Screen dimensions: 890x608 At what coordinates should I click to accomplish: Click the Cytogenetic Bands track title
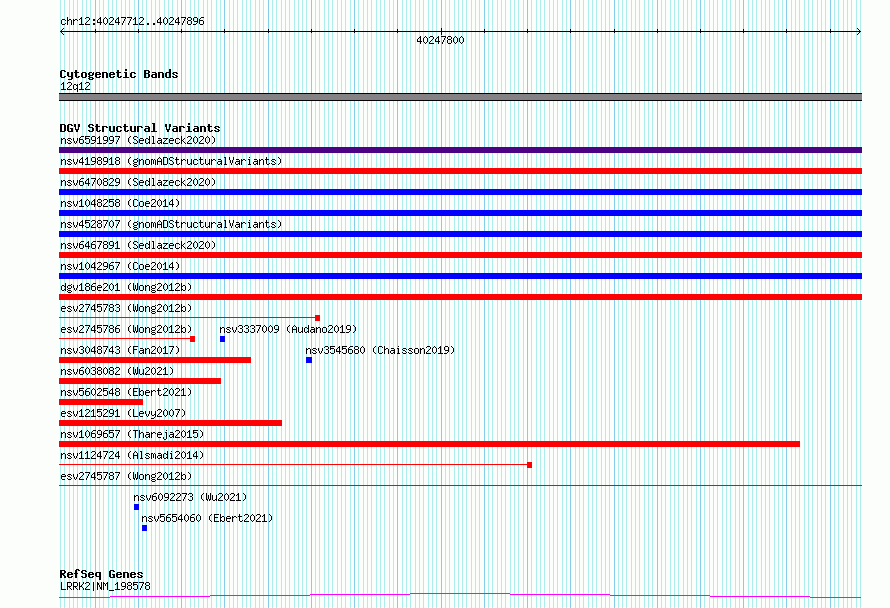(x=119, y=74)
